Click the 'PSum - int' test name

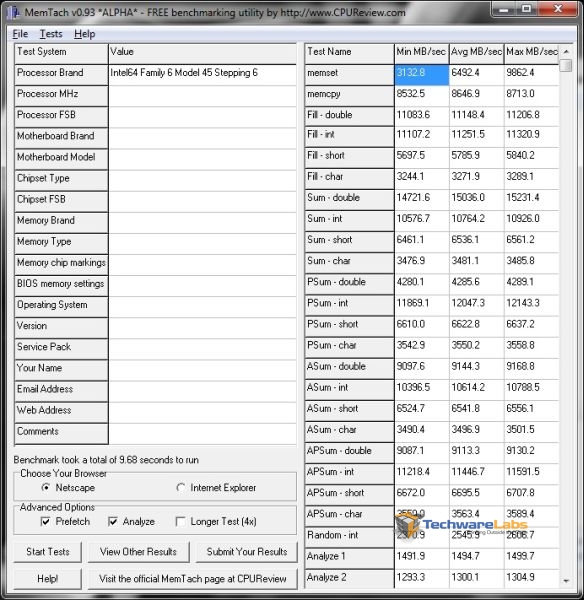pyautogui.click(x=349, y=305)
